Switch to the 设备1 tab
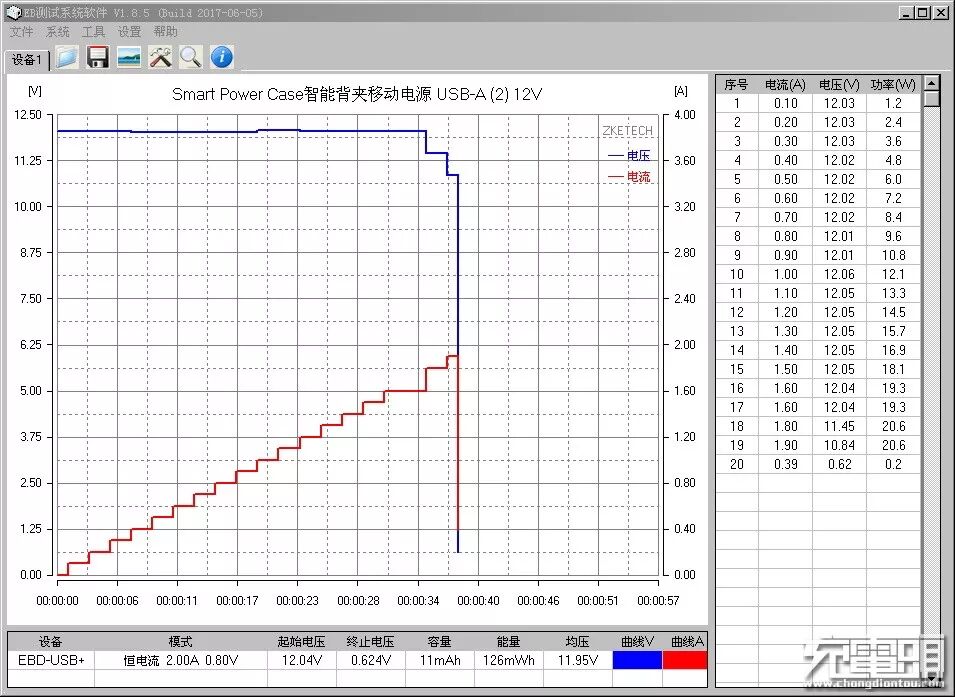The height and width of the screenshot is (697, 955). [x=27, y=60]
